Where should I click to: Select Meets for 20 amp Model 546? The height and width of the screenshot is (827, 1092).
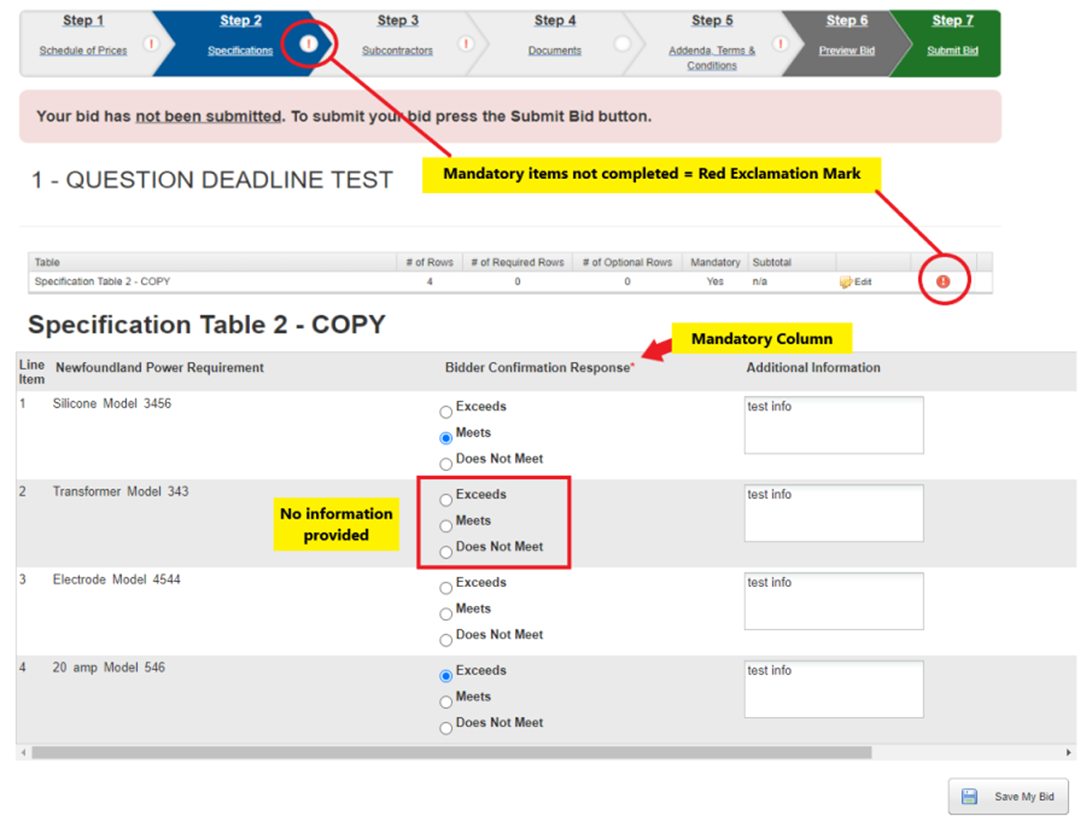tap(446, 702)
